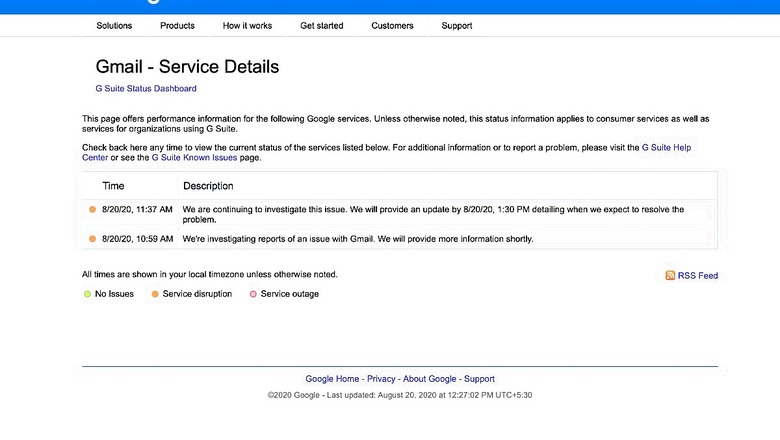
Task: Click the Description column header
Action: click(x=208, y=186)
